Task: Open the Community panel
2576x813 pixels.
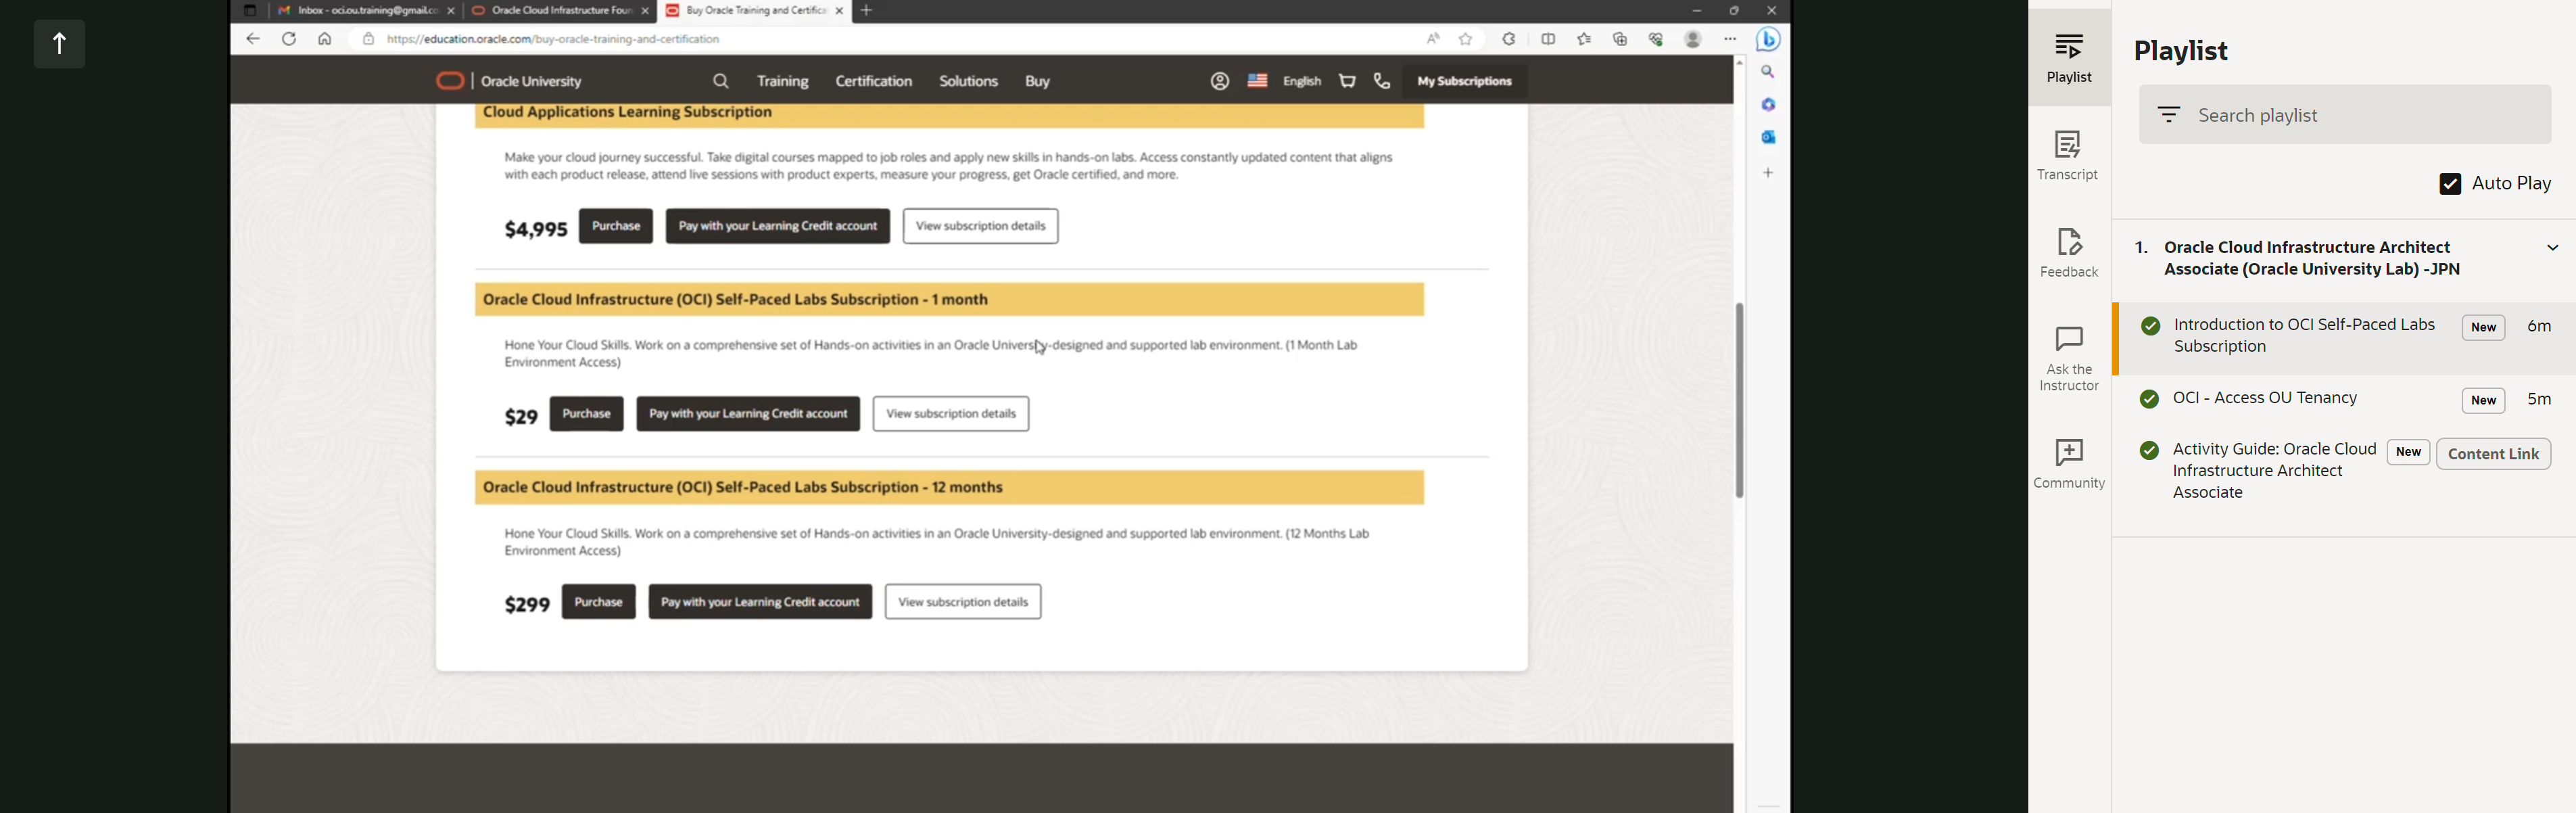Action: [x=2069, y=464]
